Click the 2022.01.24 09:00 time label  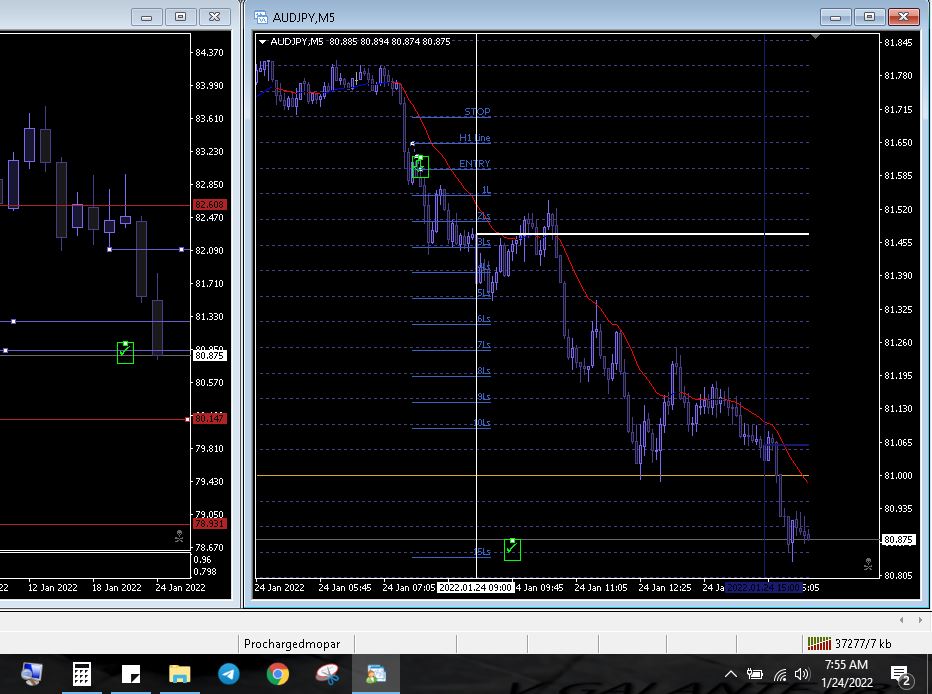(x=476, y=587)
